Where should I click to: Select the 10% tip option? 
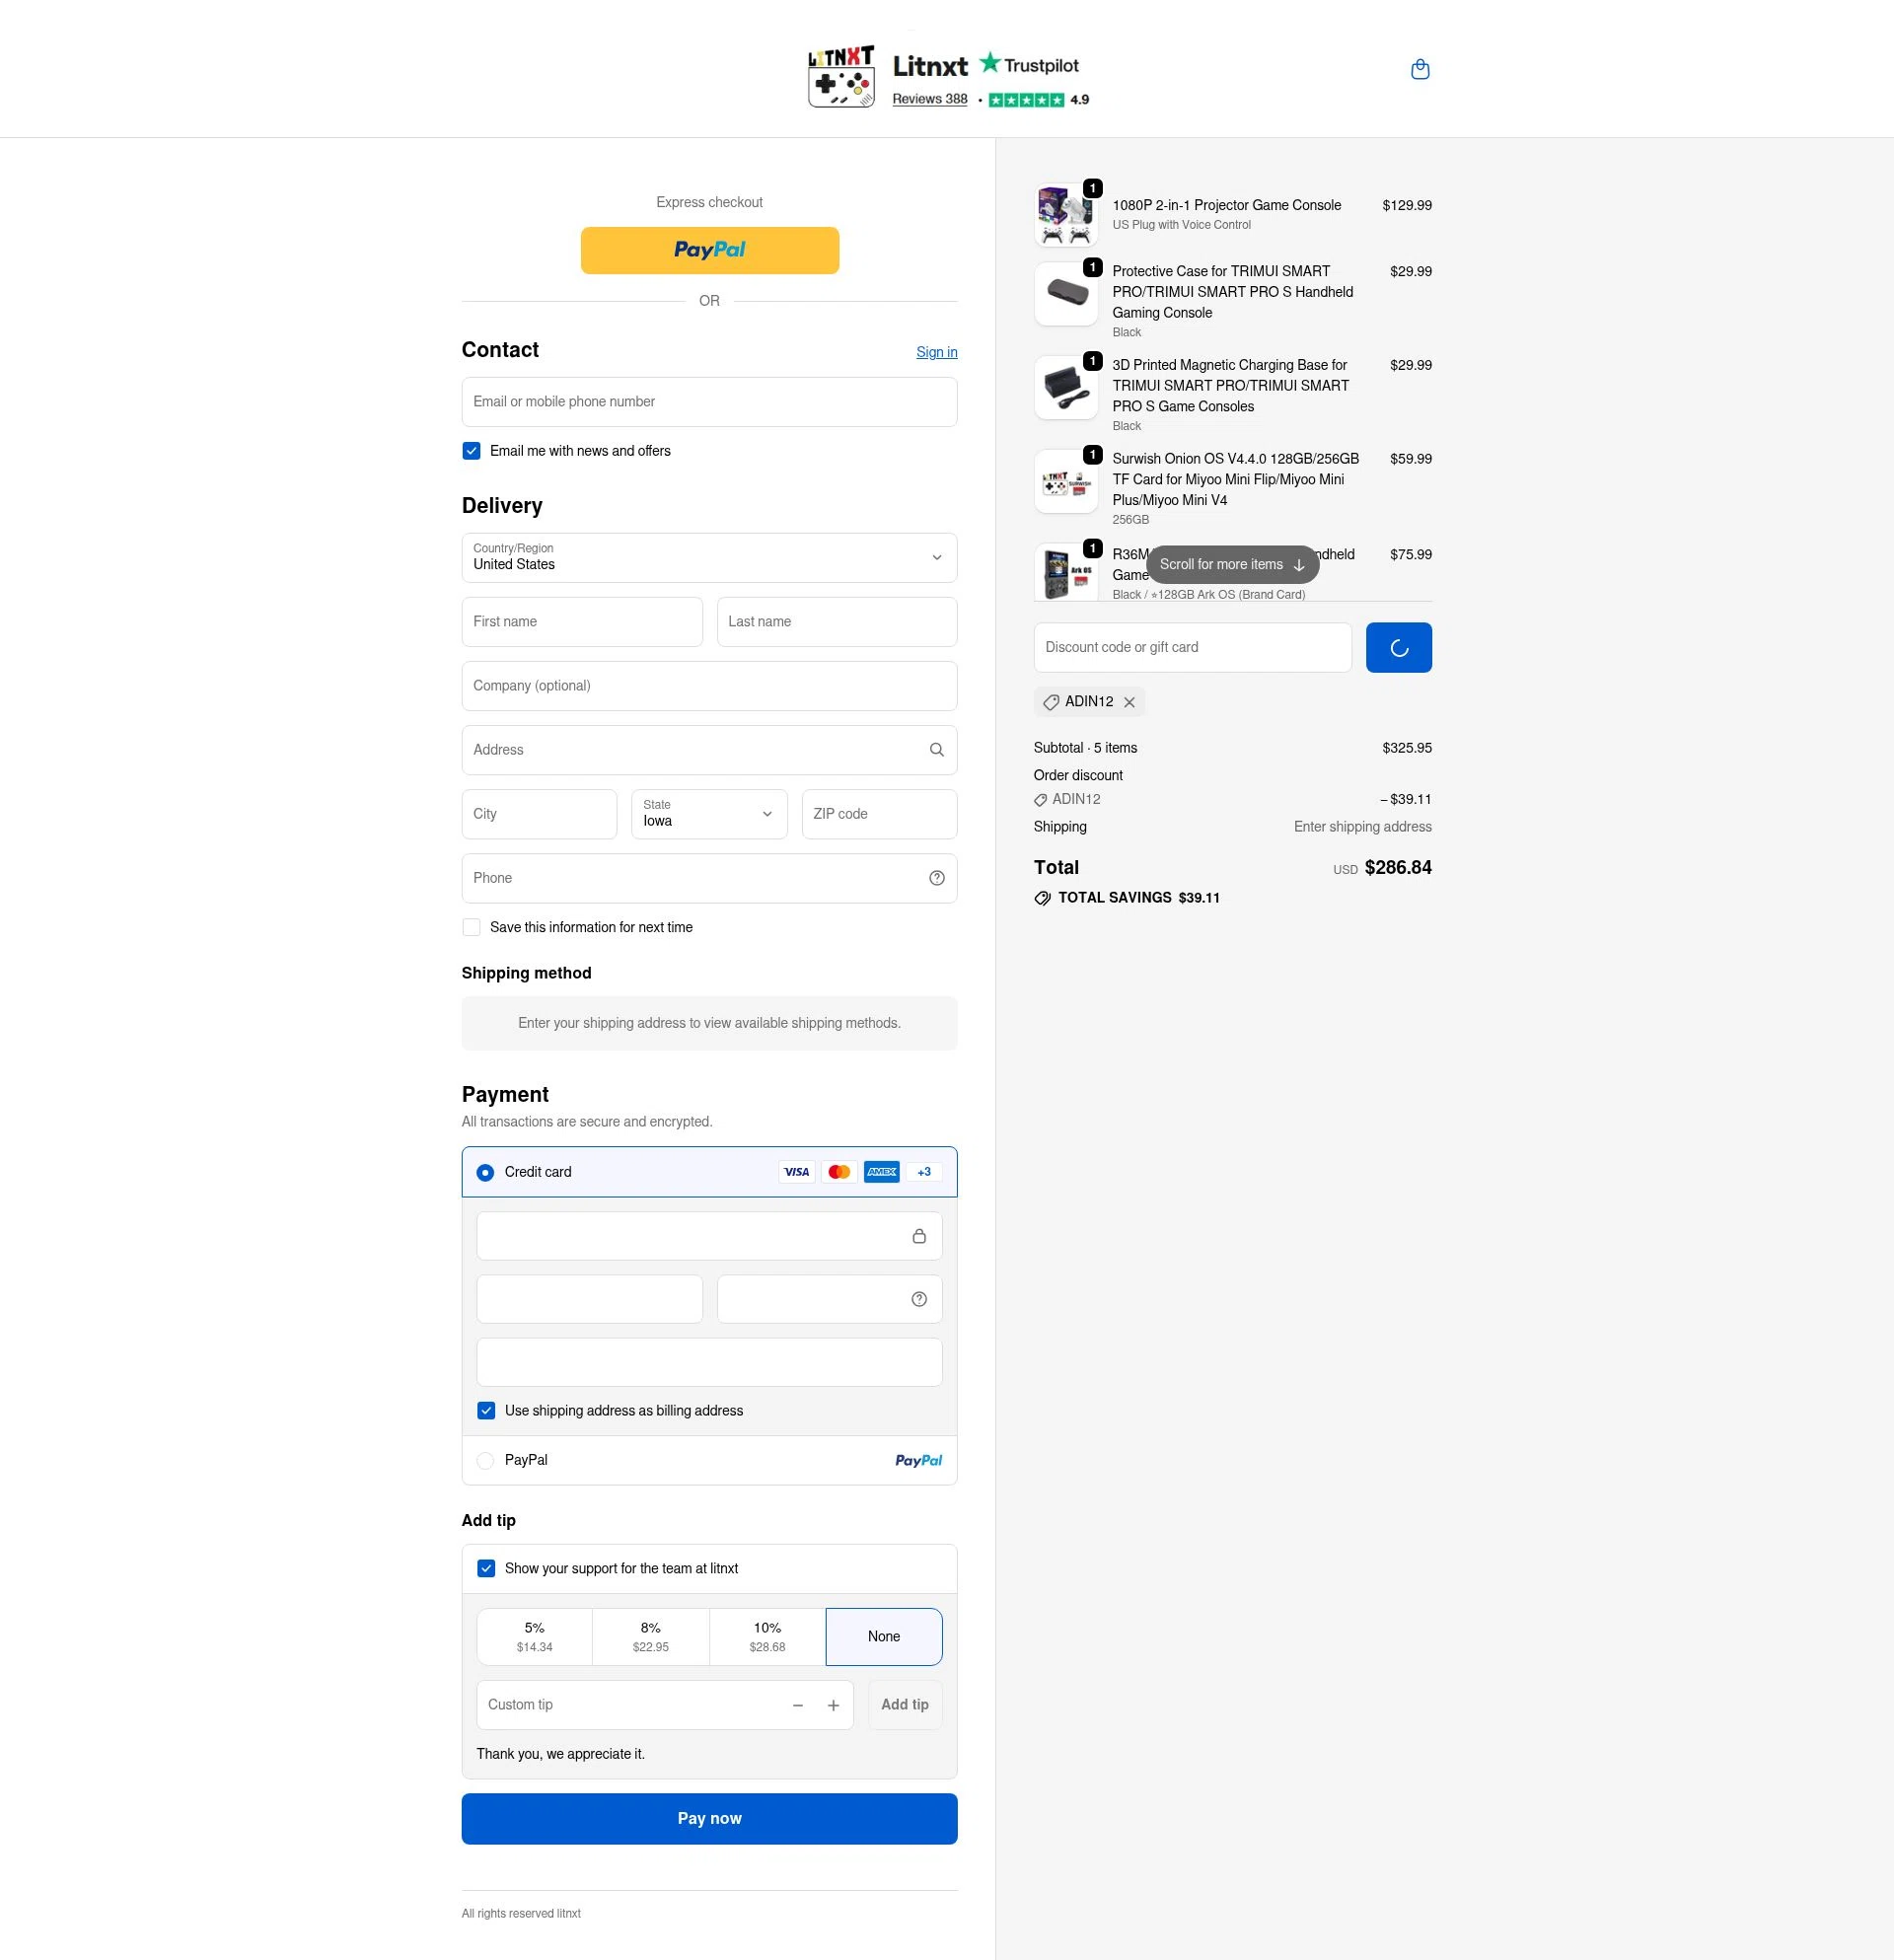coord(766,1636)
